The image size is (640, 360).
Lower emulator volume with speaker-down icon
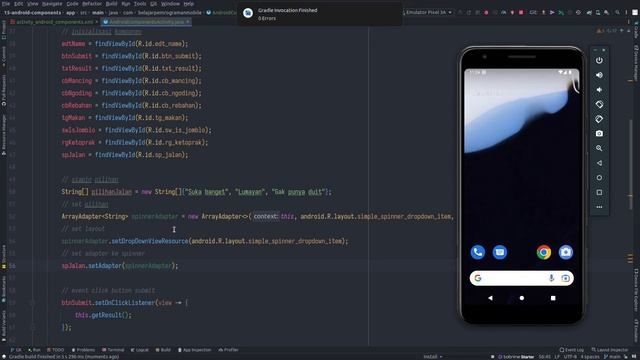(x=599, y=90)
